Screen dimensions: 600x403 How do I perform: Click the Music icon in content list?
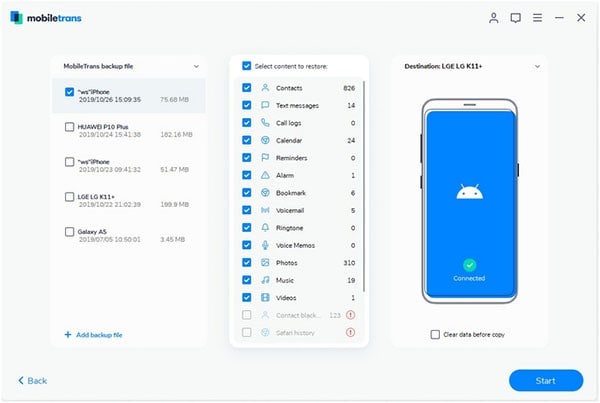pyautogui.click(x=265, y=280)
